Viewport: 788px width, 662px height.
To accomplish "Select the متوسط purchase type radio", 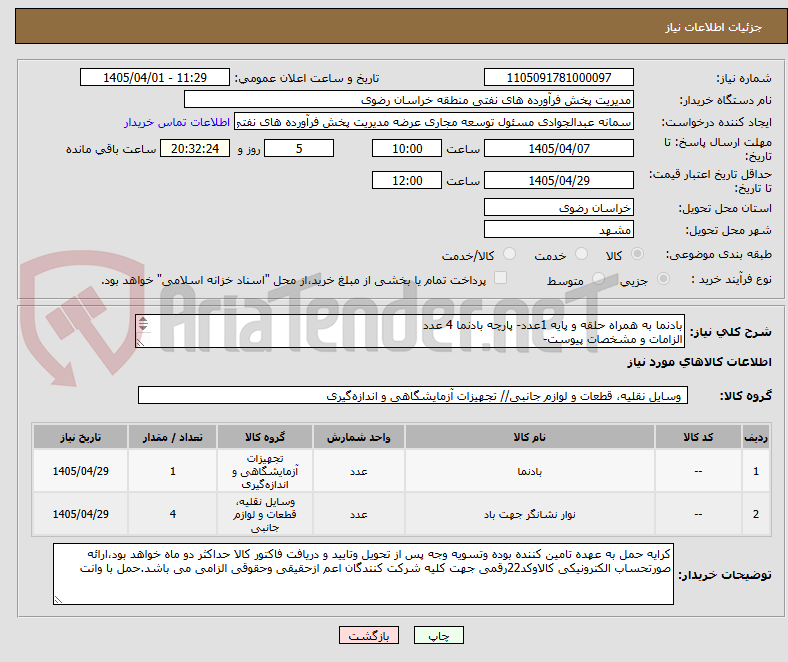I will click(x=598, y=278).
